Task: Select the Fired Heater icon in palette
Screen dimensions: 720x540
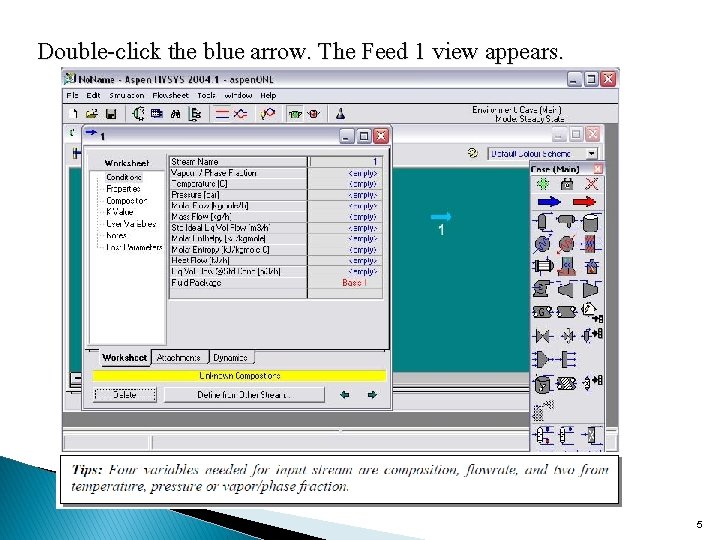Action: [x=591, y=266]
